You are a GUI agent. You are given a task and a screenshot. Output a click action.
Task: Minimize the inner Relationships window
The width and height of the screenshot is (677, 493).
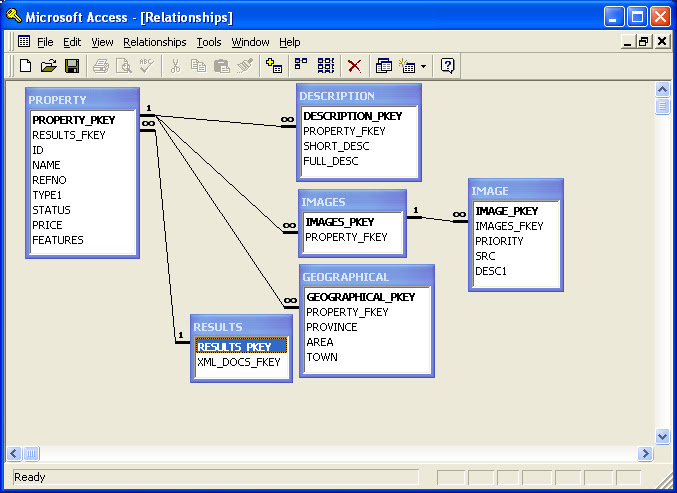point(628,42)
